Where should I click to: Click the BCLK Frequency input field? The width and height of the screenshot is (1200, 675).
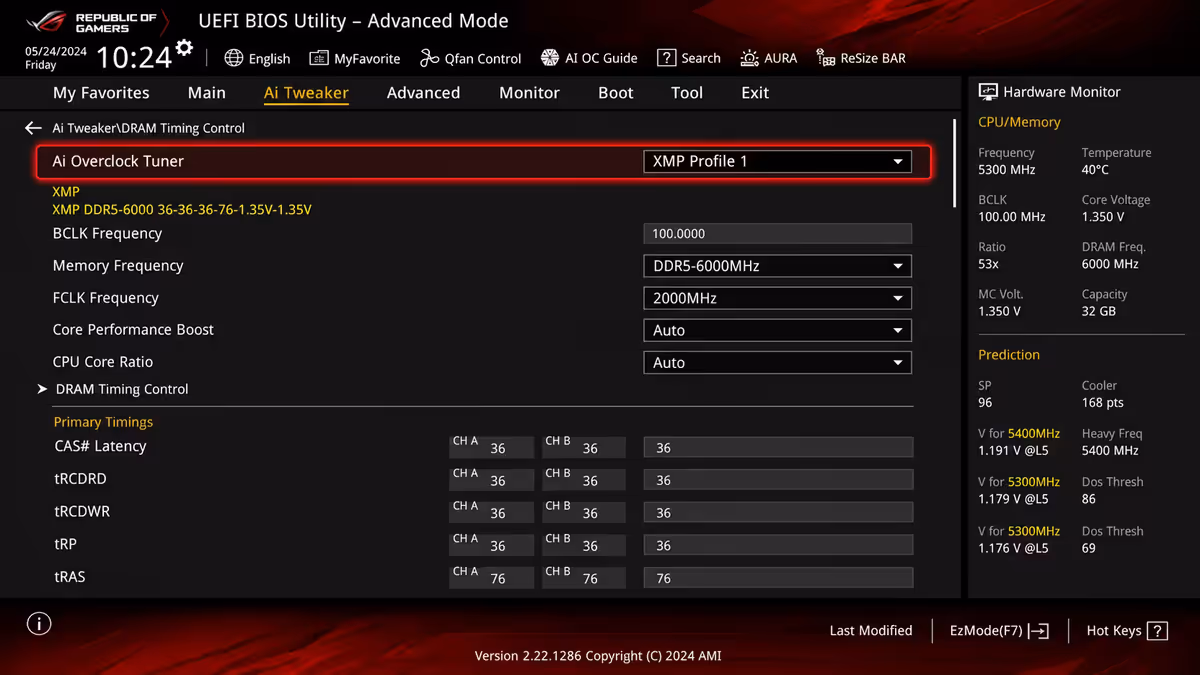[x=777, y=233]
